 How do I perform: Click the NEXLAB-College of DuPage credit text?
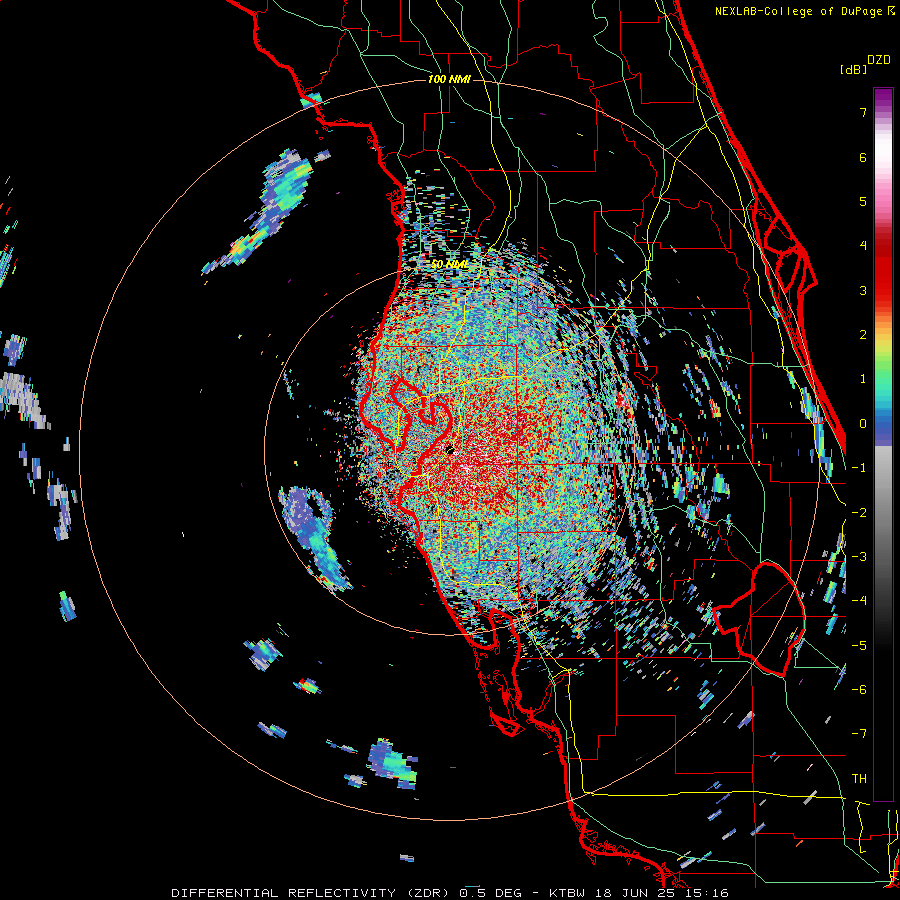coord(800,11)
